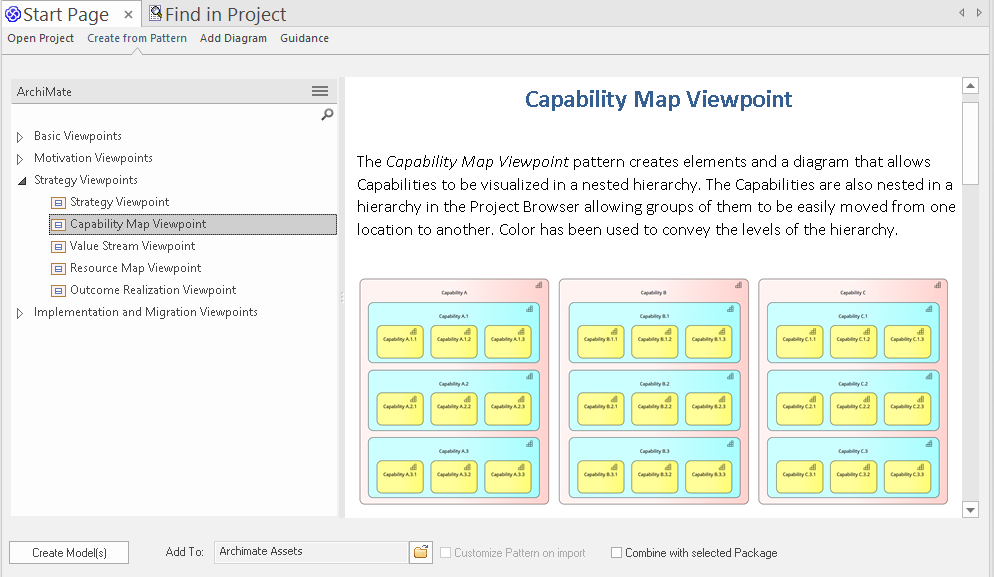Click the Strategy Viewpoint diagram icon
Image resolution: width=994 pixels, height=577 pixels.
pyautogui.click(x=58, y=202)
